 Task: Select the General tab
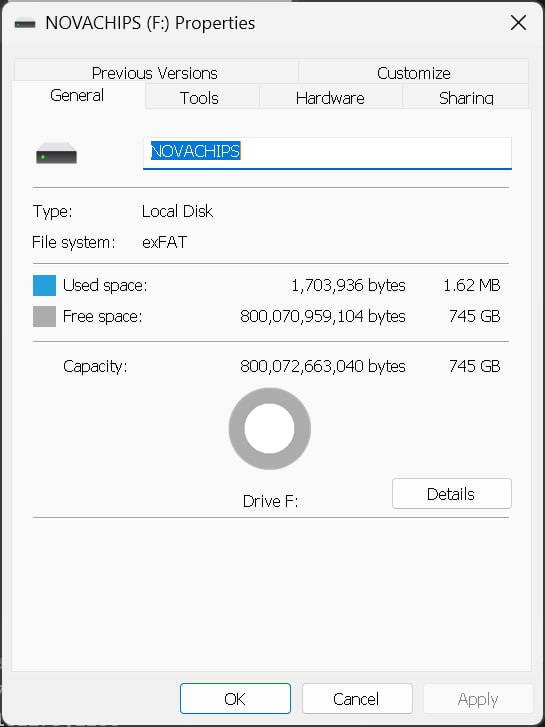coord(77,95)
